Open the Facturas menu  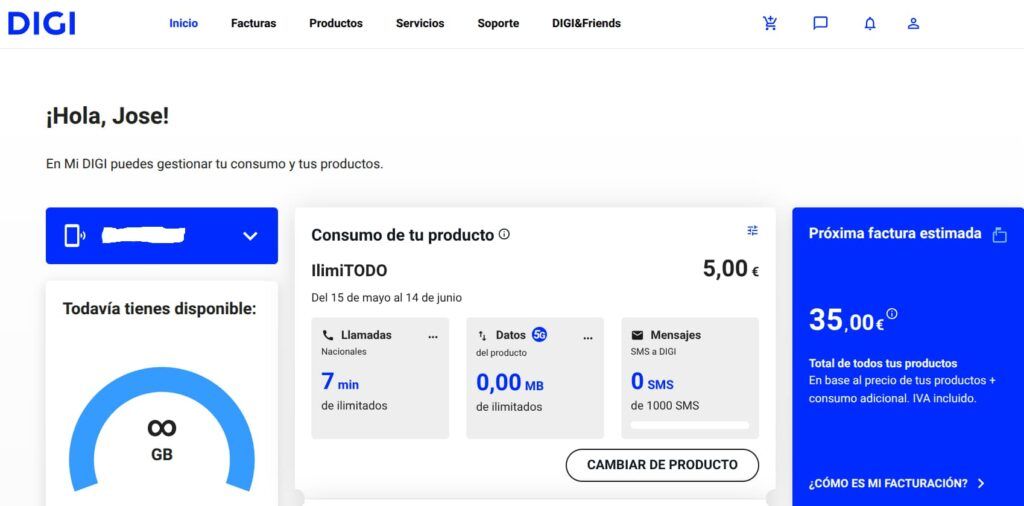click(253, 24)
